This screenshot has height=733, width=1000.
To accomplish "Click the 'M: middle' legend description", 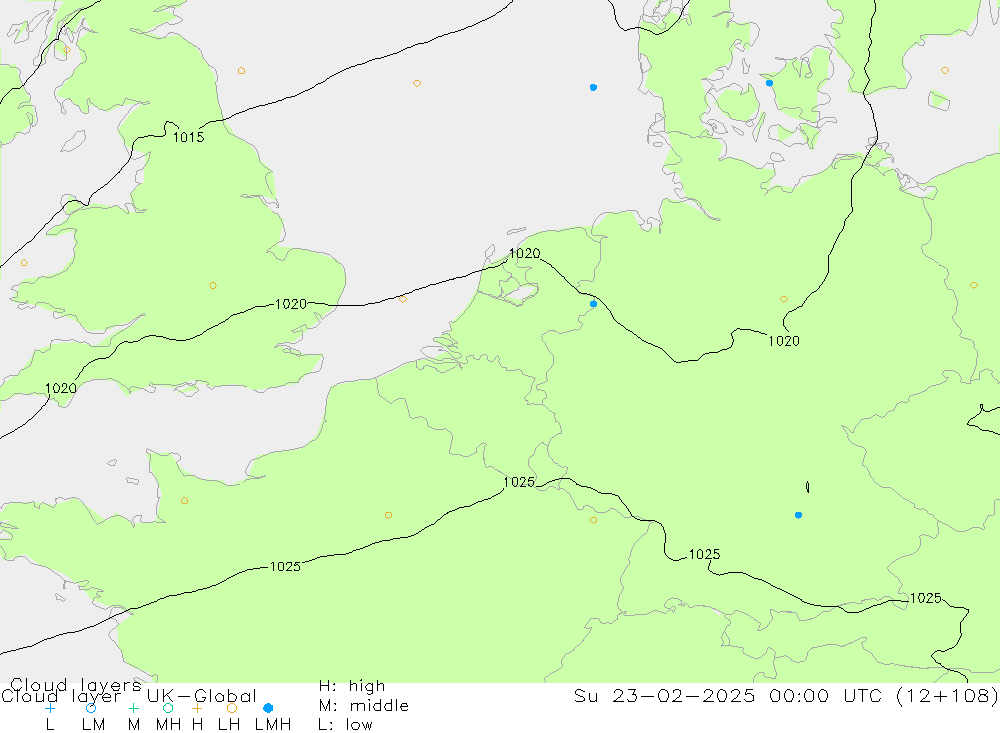I will [364, 706].
